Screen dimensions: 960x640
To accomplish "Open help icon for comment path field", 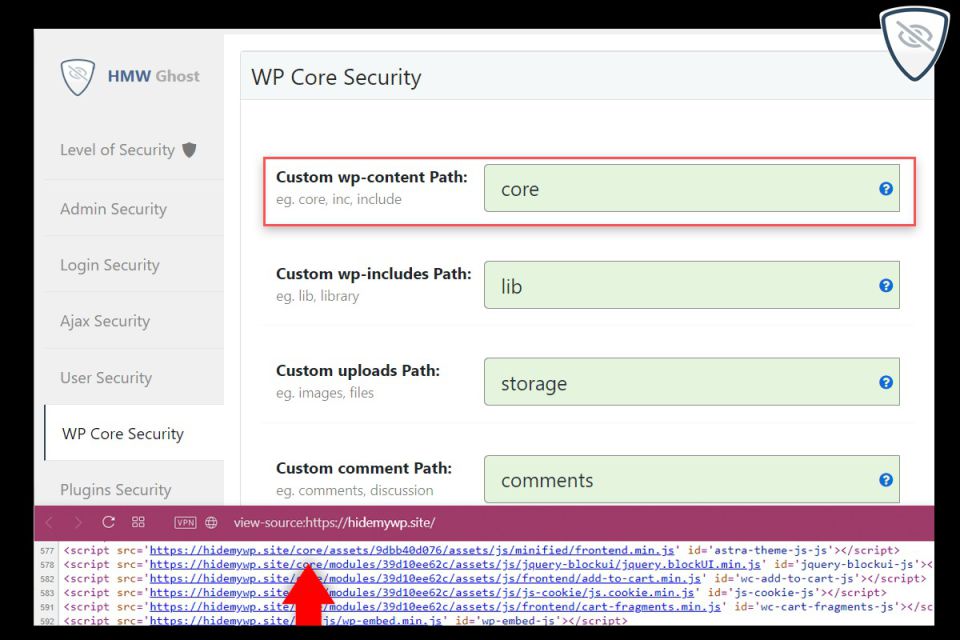I will coord(885,479).
